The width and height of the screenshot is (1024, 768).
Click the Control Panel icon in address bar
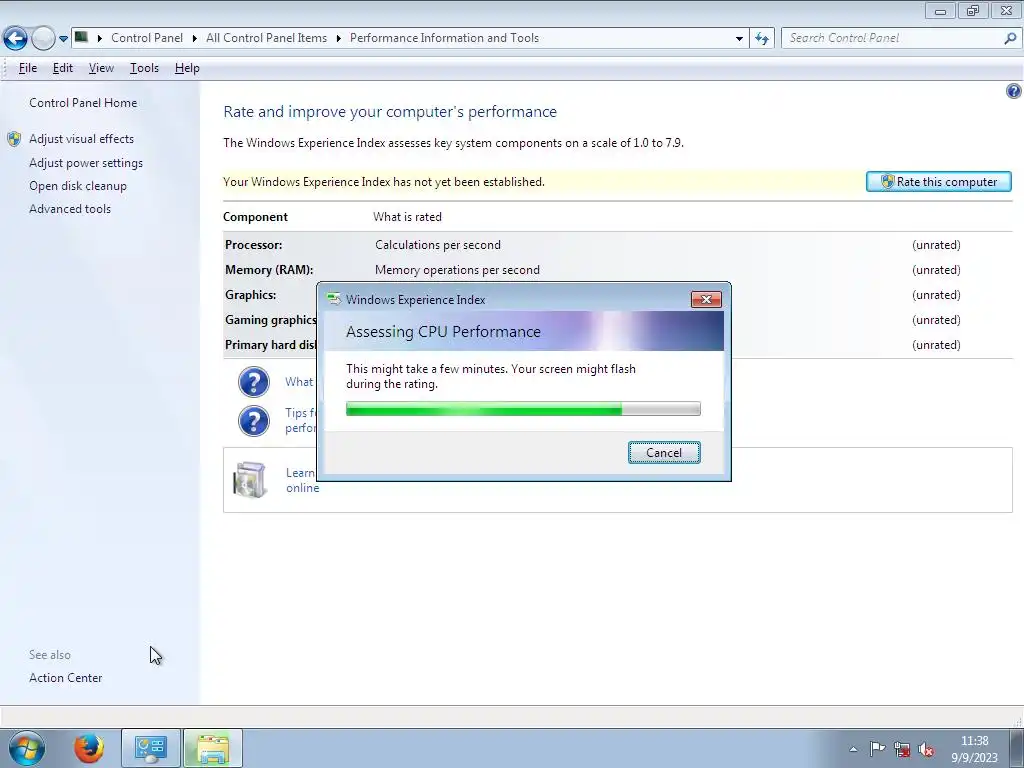(x=81, y=37)
